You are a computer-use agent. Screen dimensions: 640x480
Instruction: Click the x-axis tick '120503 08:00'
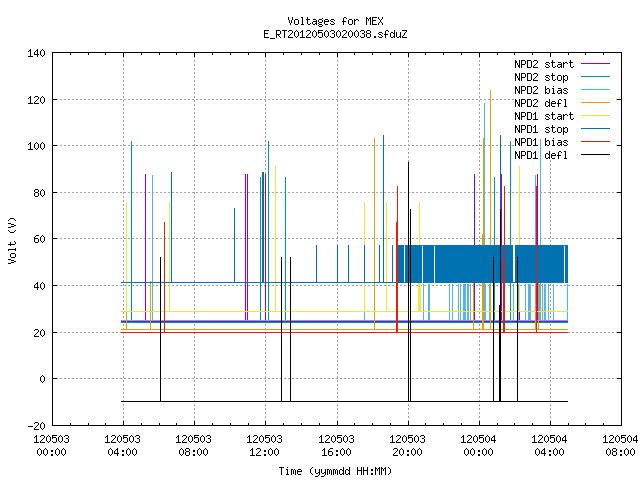point(193,446)
